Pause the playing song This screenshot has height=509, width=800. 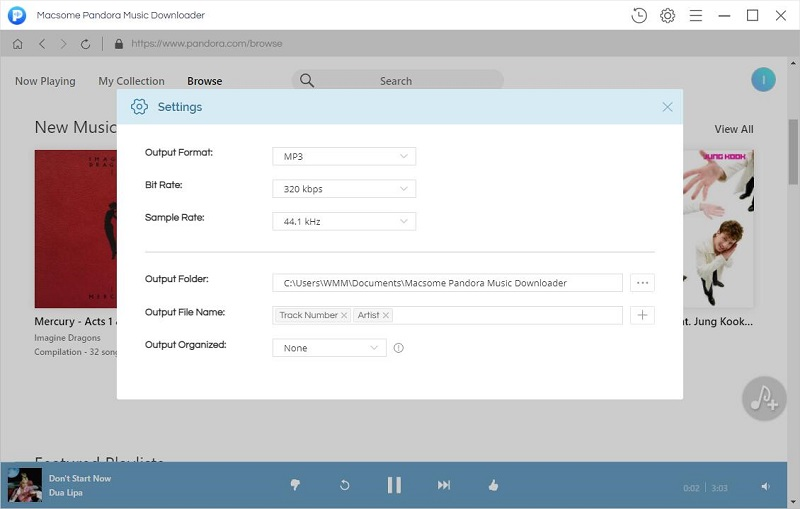tap(394, 485)
